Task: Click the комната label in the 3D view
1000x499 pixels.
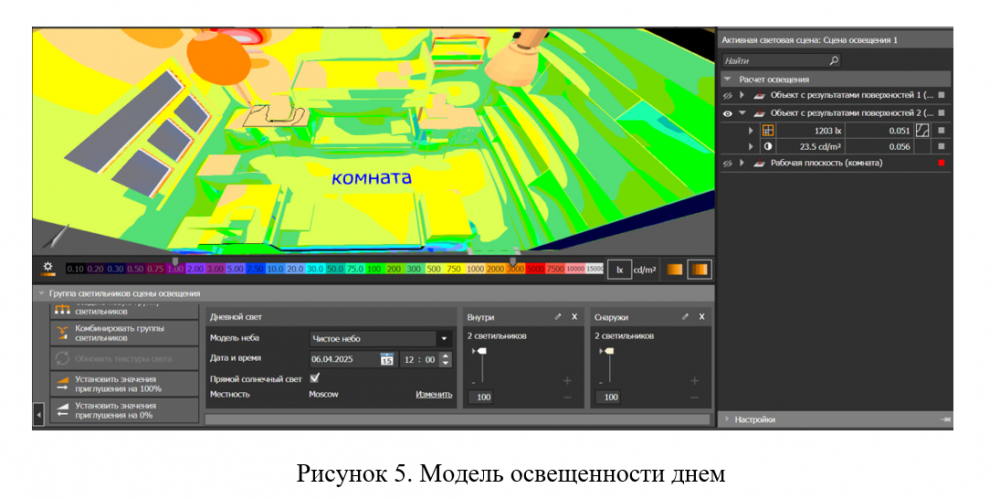Action: point(371,177)
